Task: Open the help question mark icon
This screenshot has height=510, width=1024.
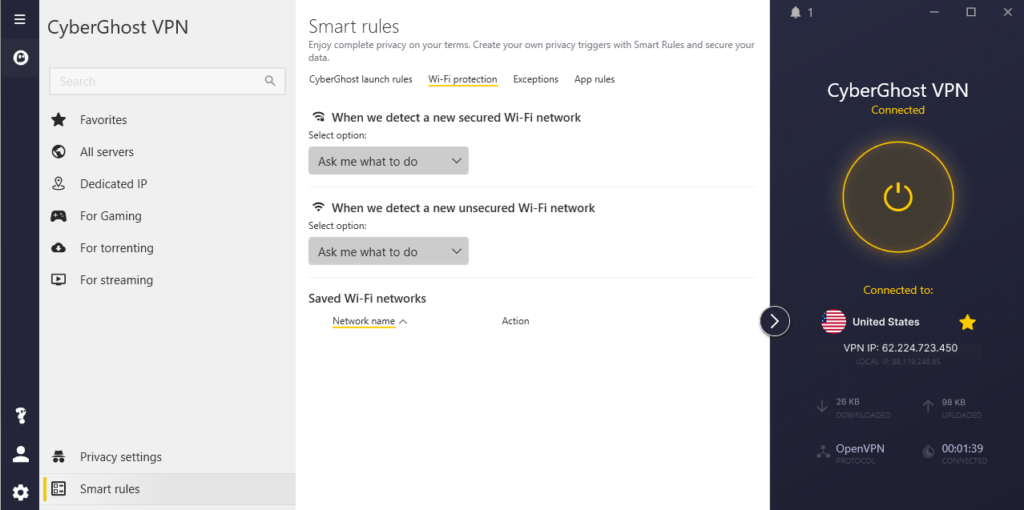Action: [x=21, y=415]
